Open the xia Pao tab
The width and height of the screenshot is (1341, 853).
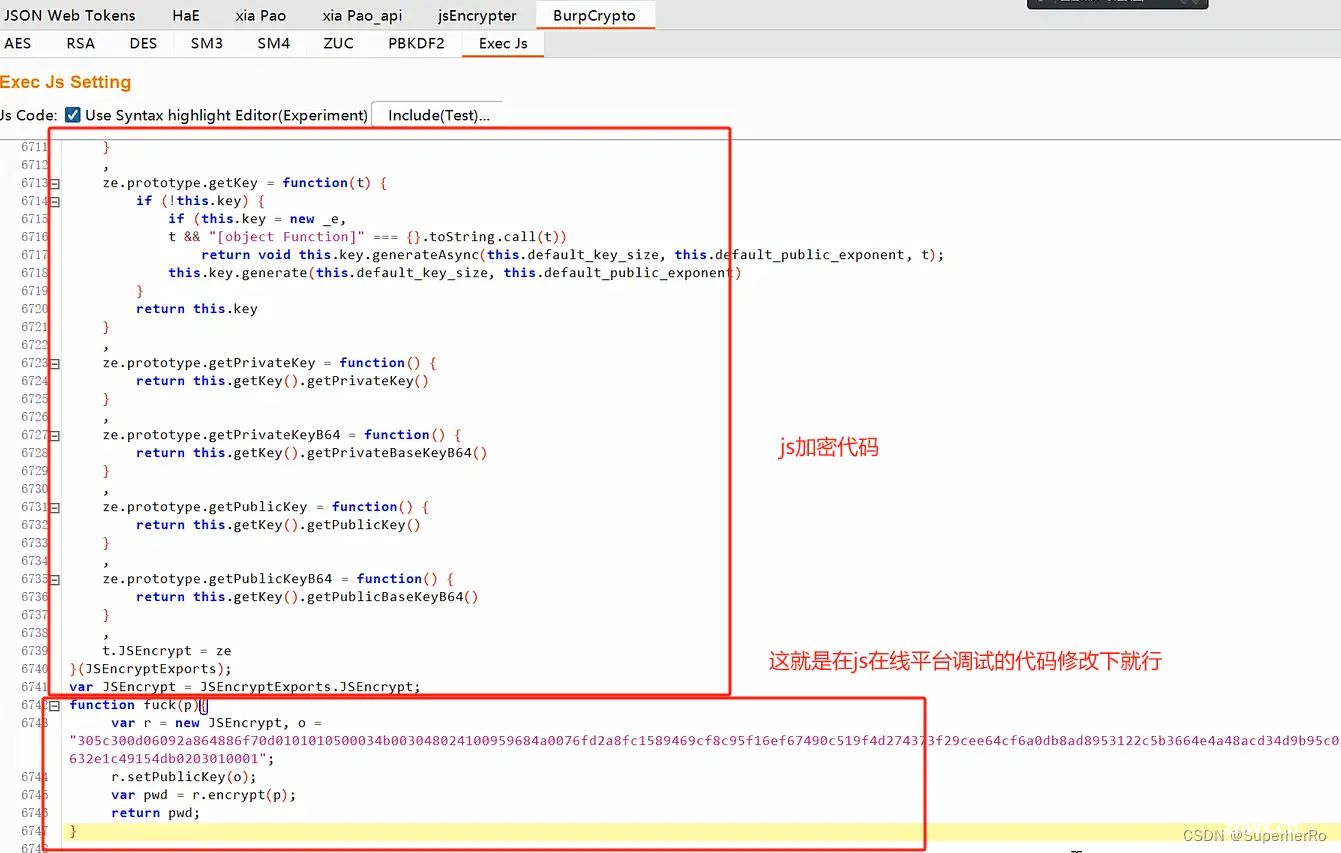point(261,15)
